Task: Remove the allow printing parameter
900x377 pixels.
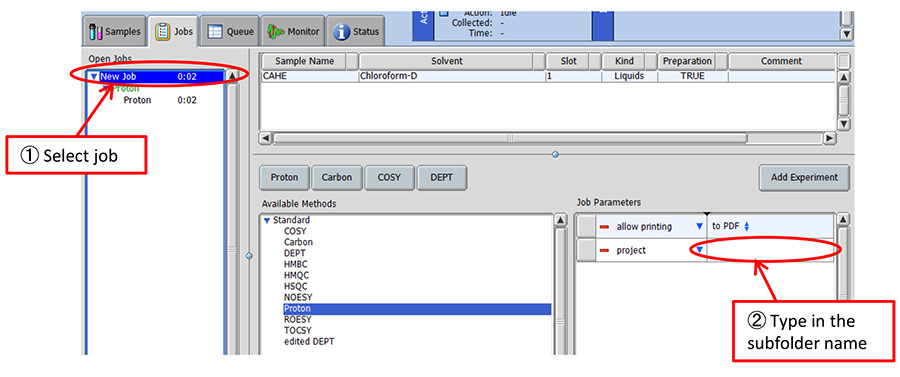Action: 604,227
